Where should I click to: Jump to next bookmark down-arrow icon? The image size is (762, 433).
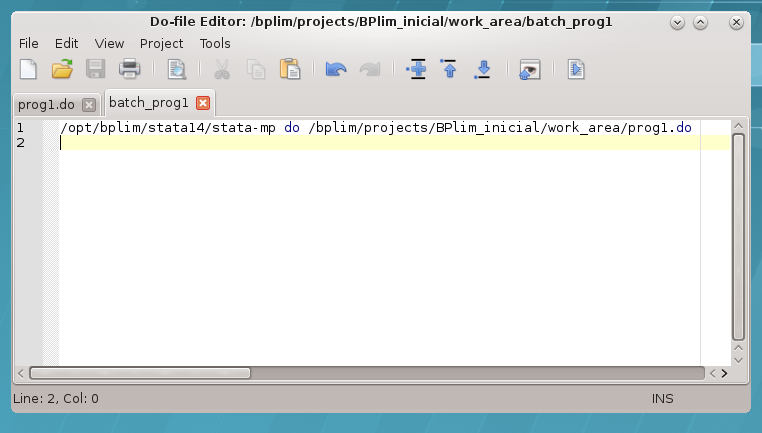tap(483, 69)
